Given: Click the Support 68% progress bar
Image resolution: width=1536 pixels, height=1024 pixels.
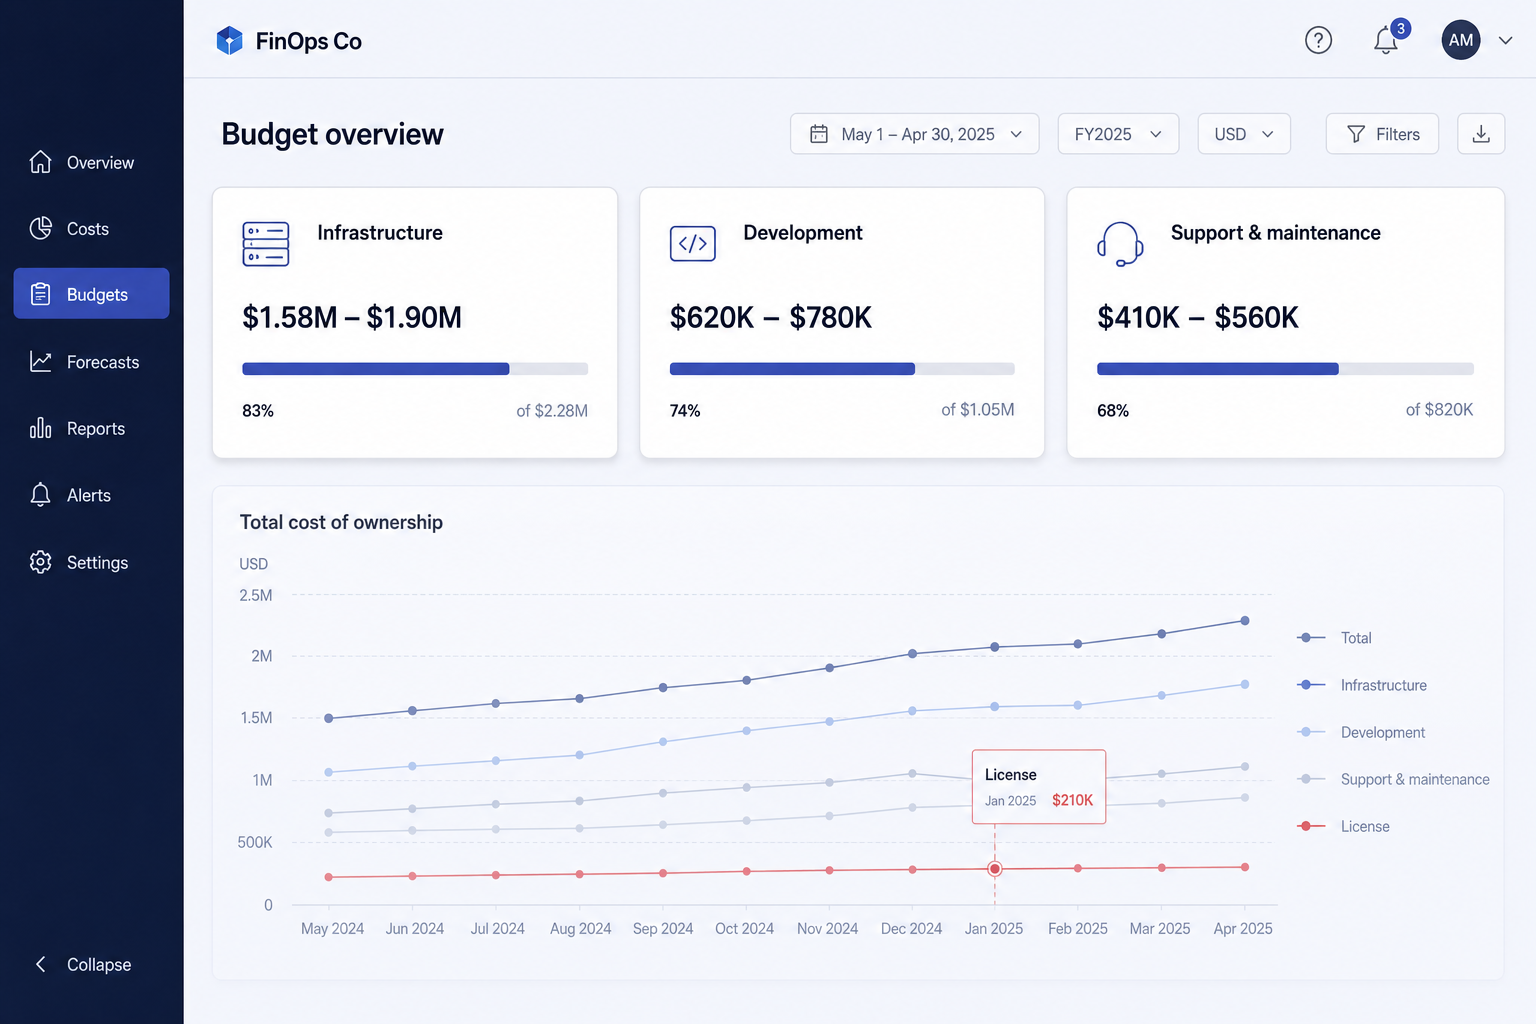Looking at the screenshot, I should [1285, 369].
